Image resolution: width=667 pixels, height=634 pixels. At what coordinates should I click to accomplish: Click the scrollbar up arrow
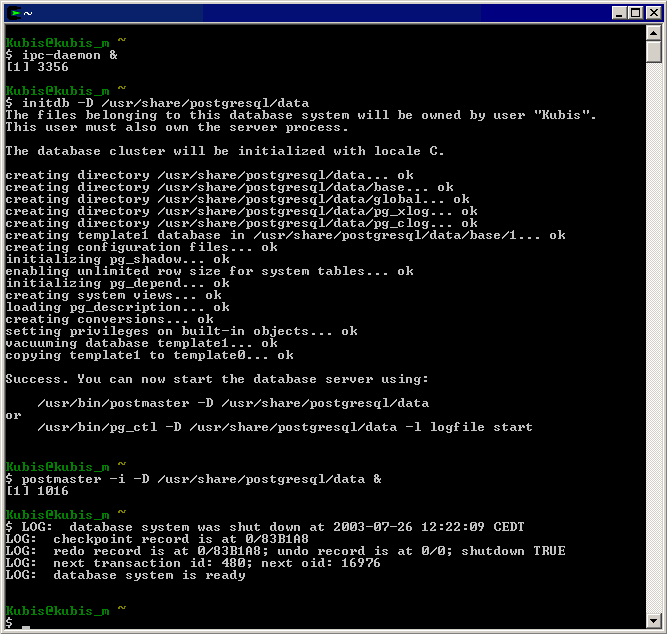pyautogui.click(x=653, y=33)
